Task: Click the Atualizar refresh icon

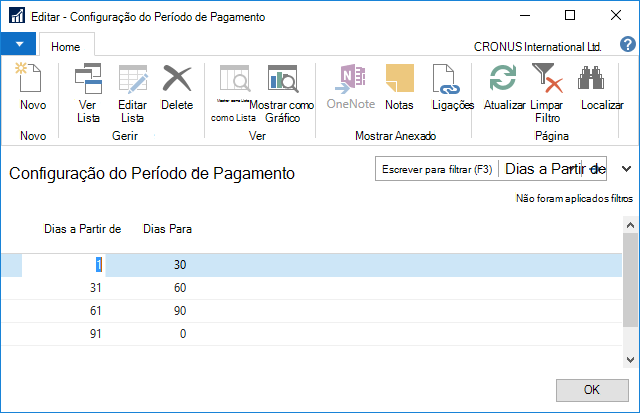Action: (503, 78)
